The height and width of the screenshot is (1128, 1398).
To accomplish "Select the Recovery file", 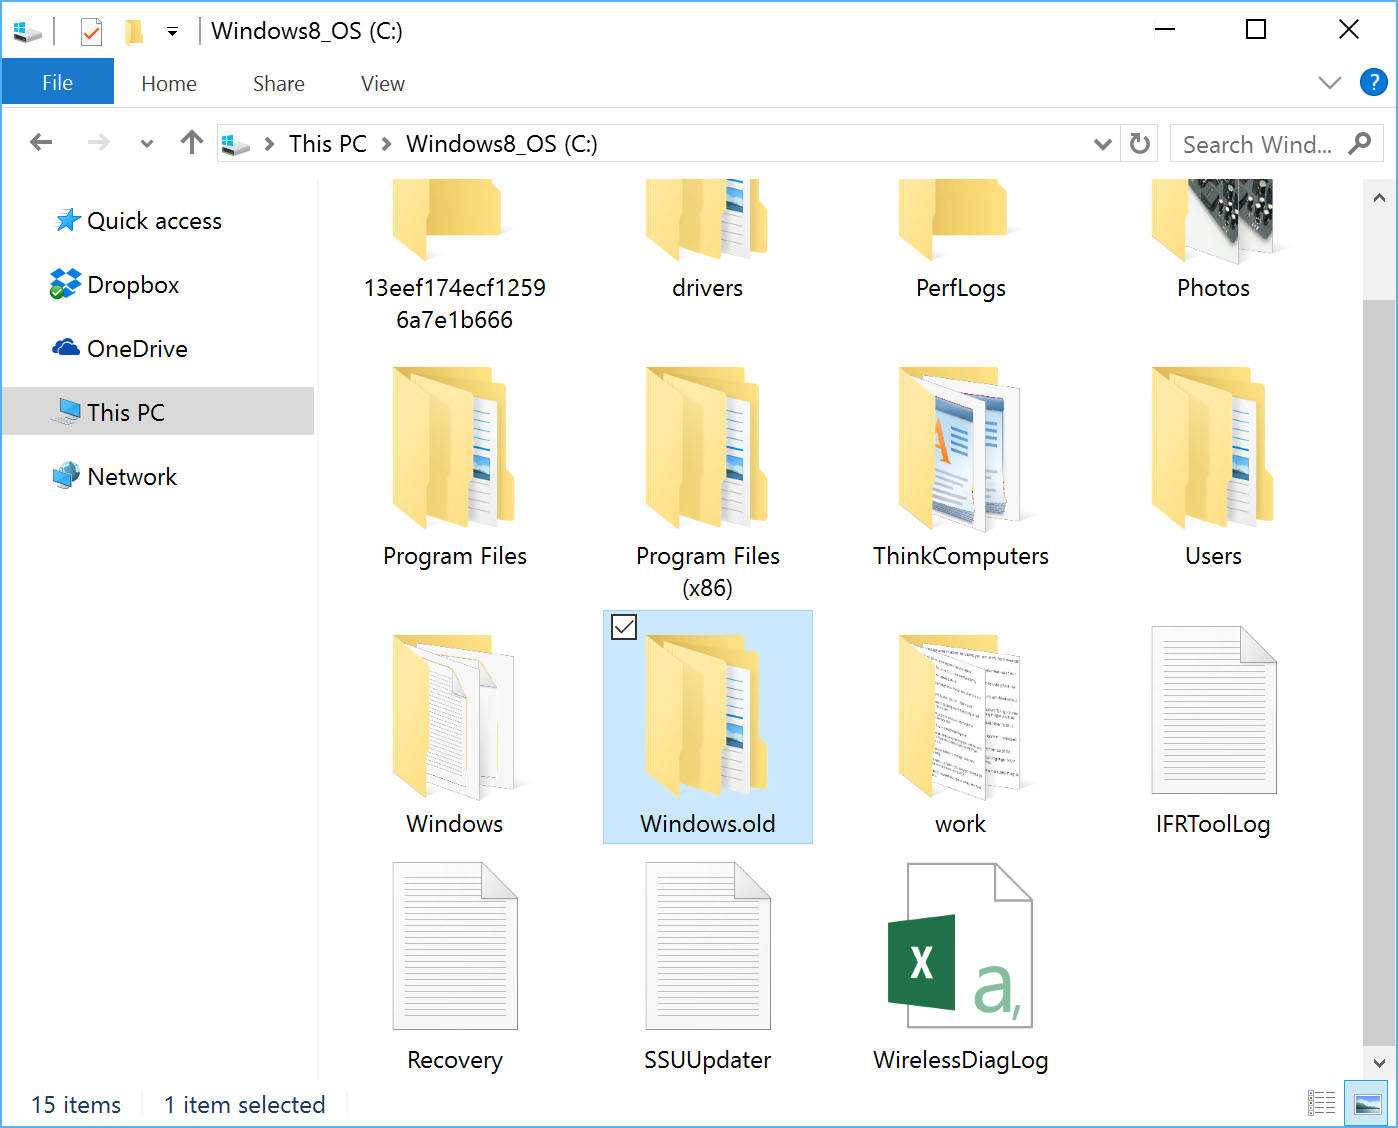I will coord(454,968).
